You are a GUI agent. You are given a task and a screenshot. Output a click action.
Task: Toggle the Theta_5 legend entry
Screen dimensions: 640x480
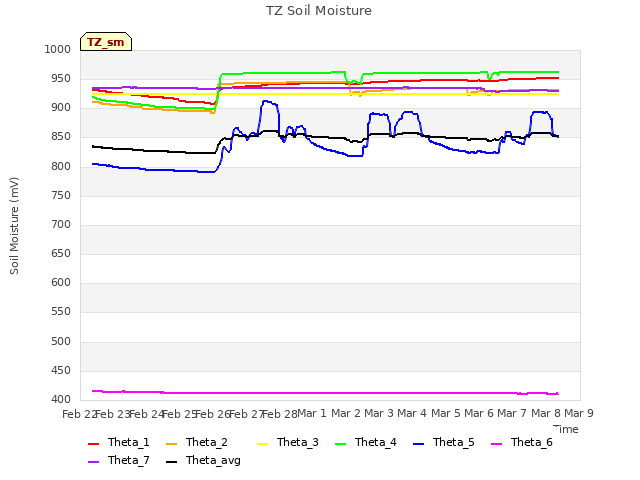(x=444, y=442)
